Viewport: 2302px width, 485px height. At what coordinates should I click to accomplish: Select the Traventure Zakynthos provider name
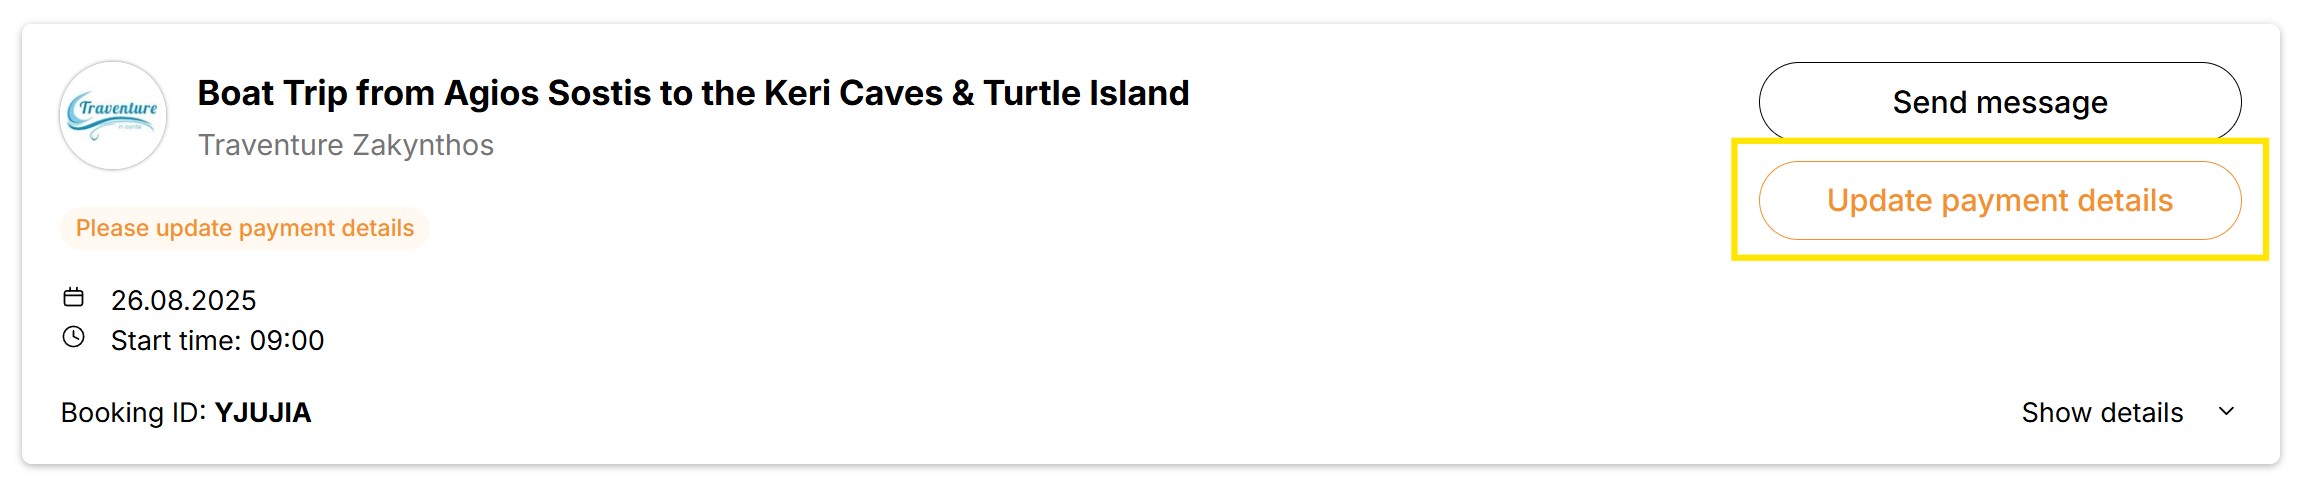pyautogui.click(x=345, y=145)
